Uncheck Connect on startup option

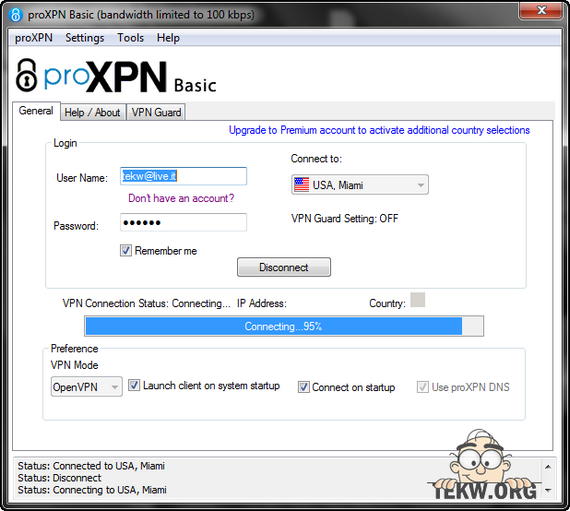304,387
